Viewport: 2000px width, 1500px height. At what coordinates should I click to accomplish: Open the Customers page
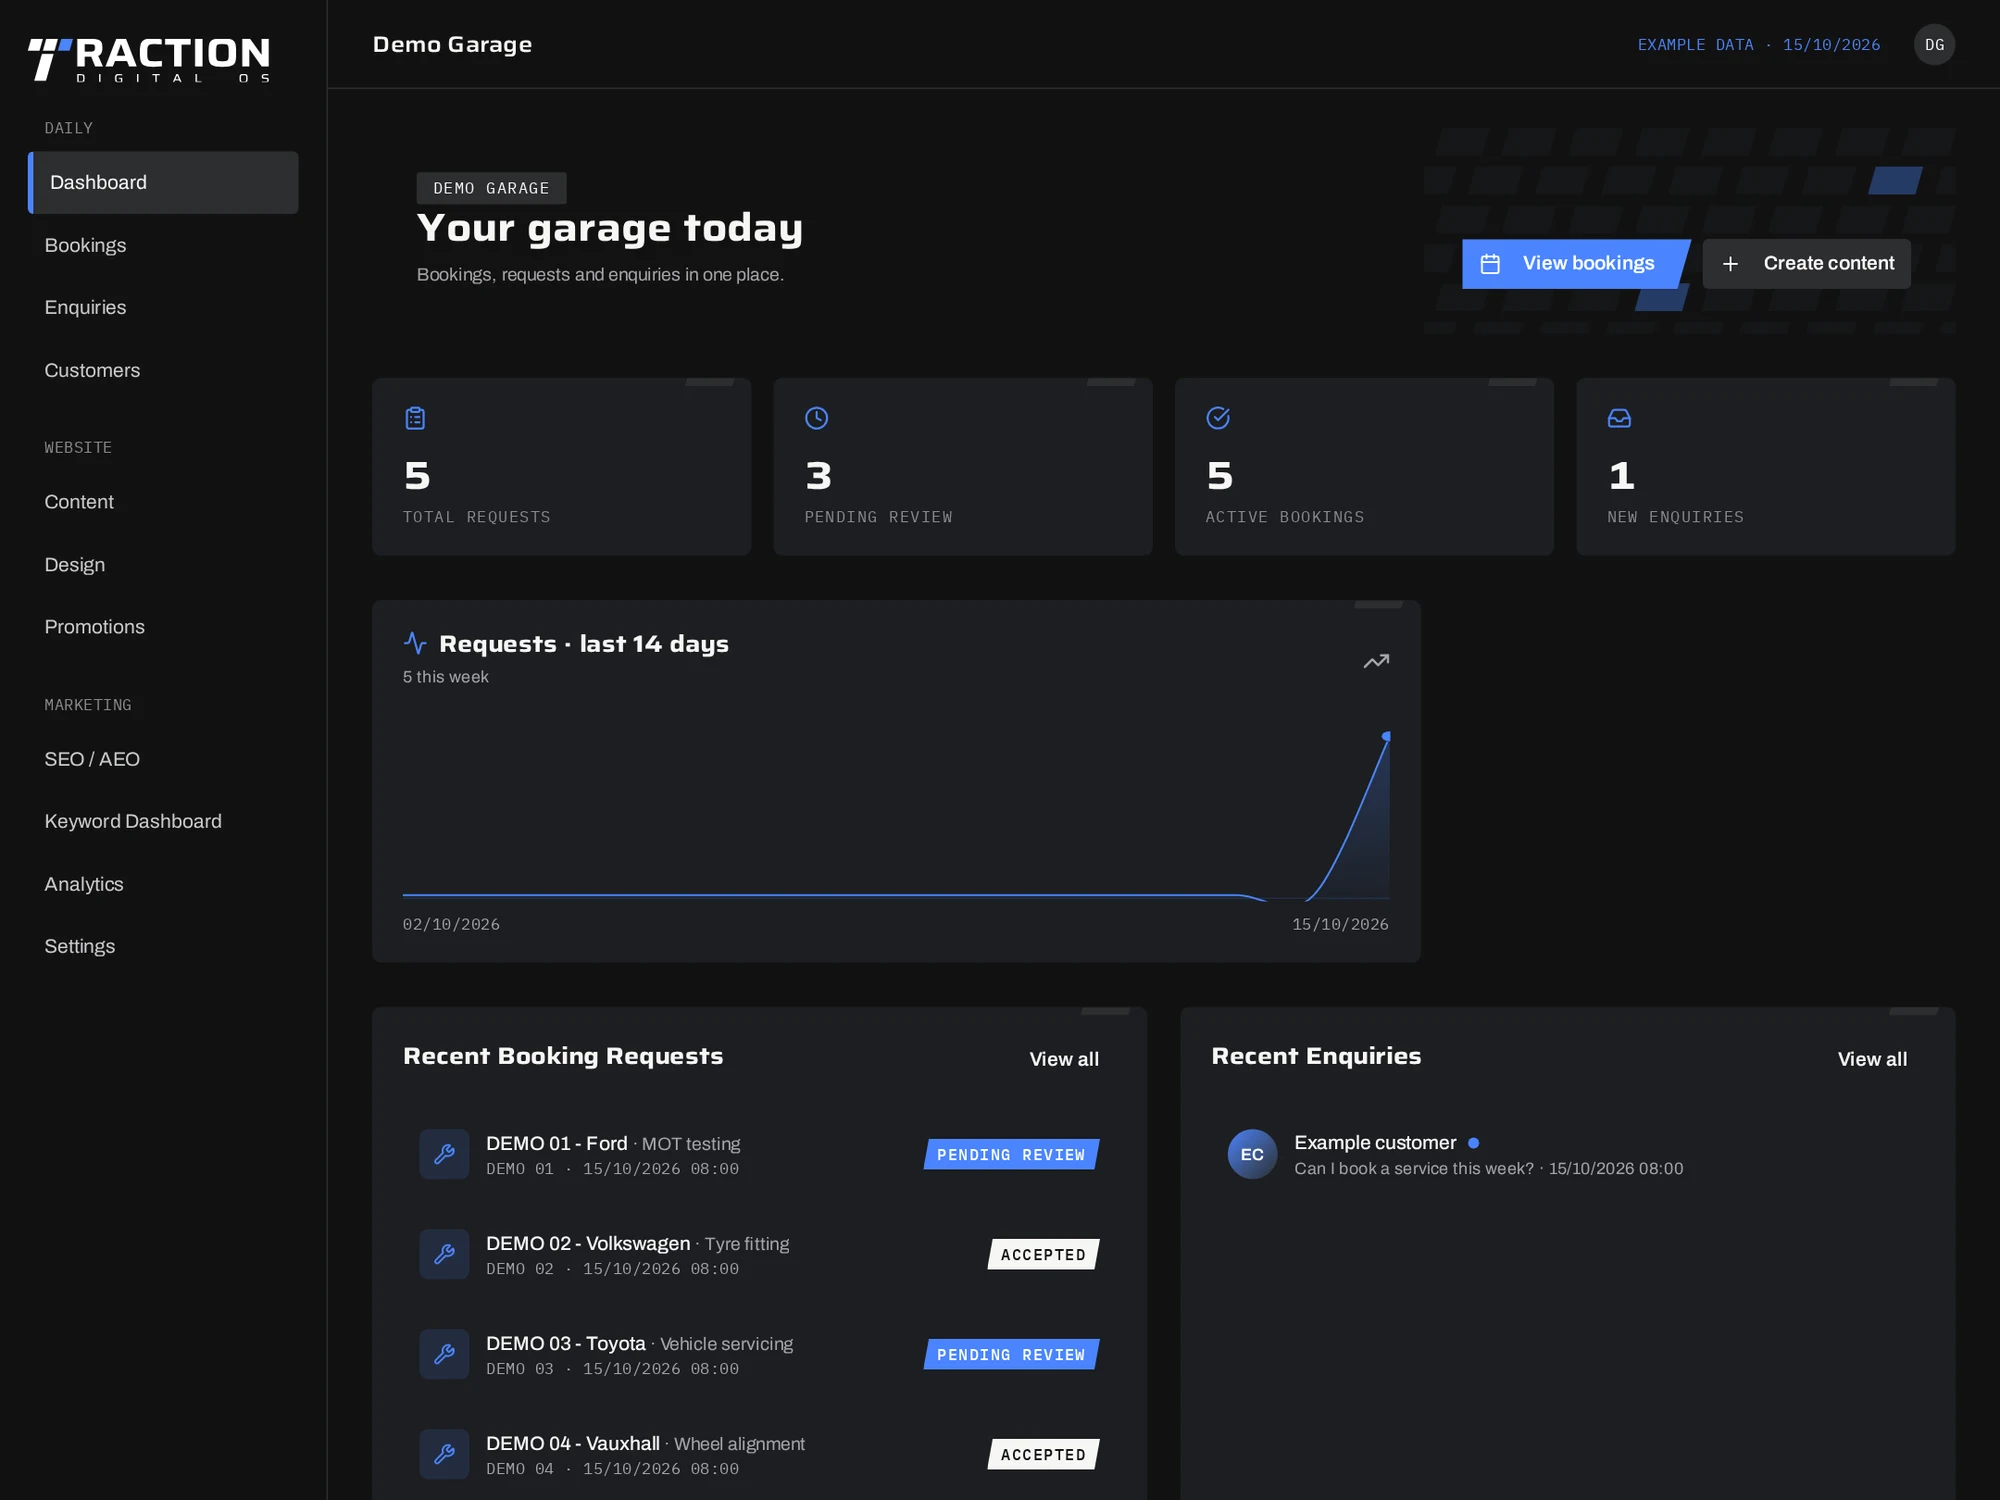click(x=163, y=370)
